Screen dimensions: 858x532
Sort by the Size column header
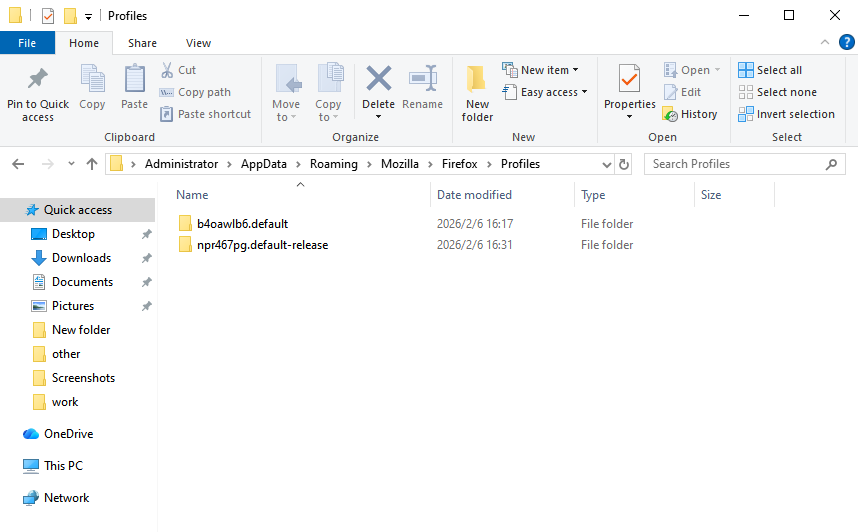711,195
